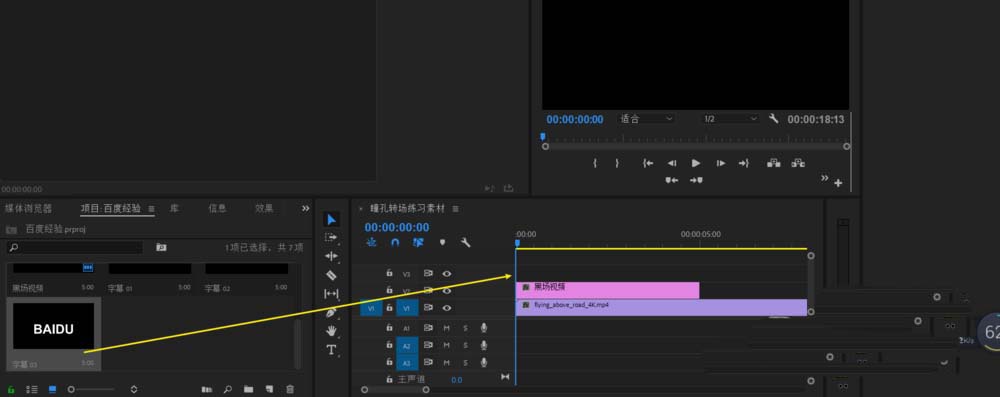Open the playback resolution 1/2 dropdown

tap(730, 119)
